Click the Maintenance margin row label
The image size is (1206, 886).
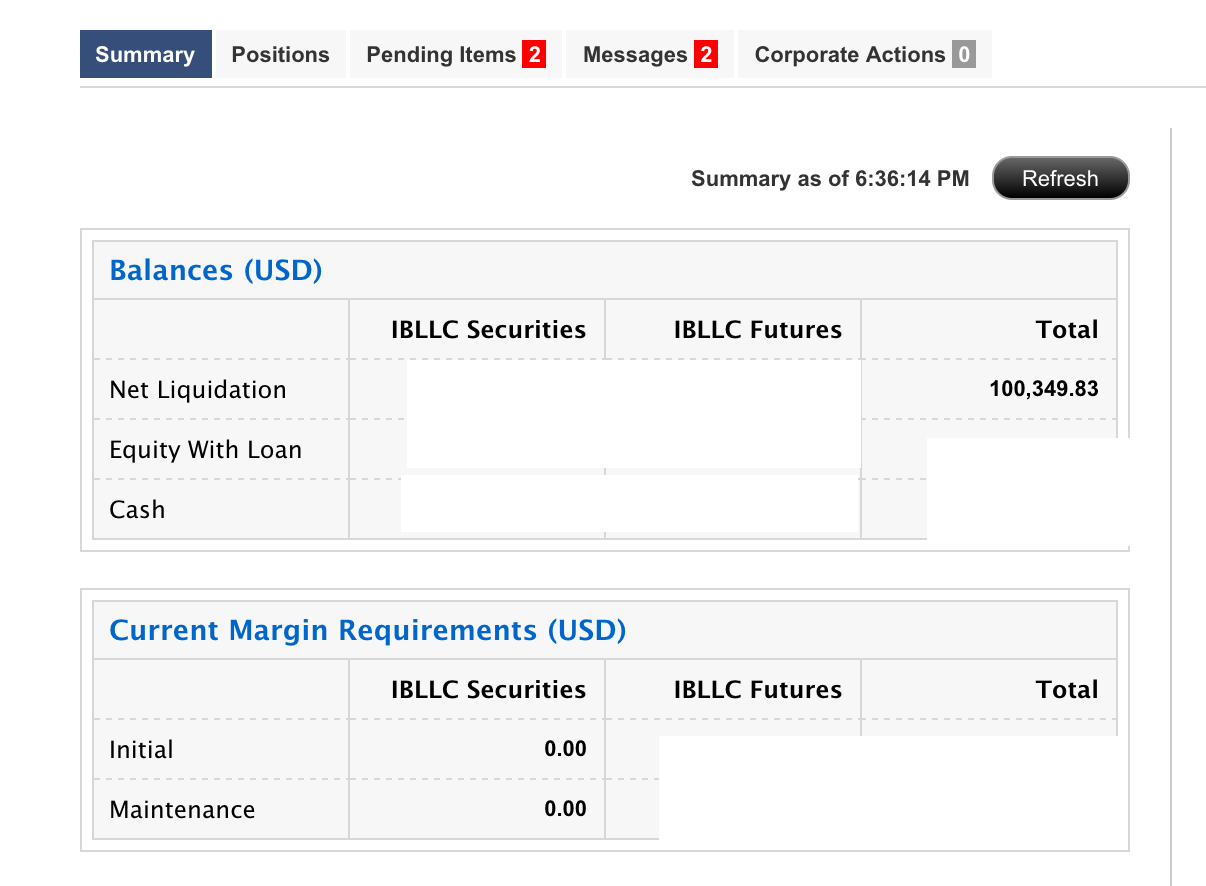pos(182,810)
